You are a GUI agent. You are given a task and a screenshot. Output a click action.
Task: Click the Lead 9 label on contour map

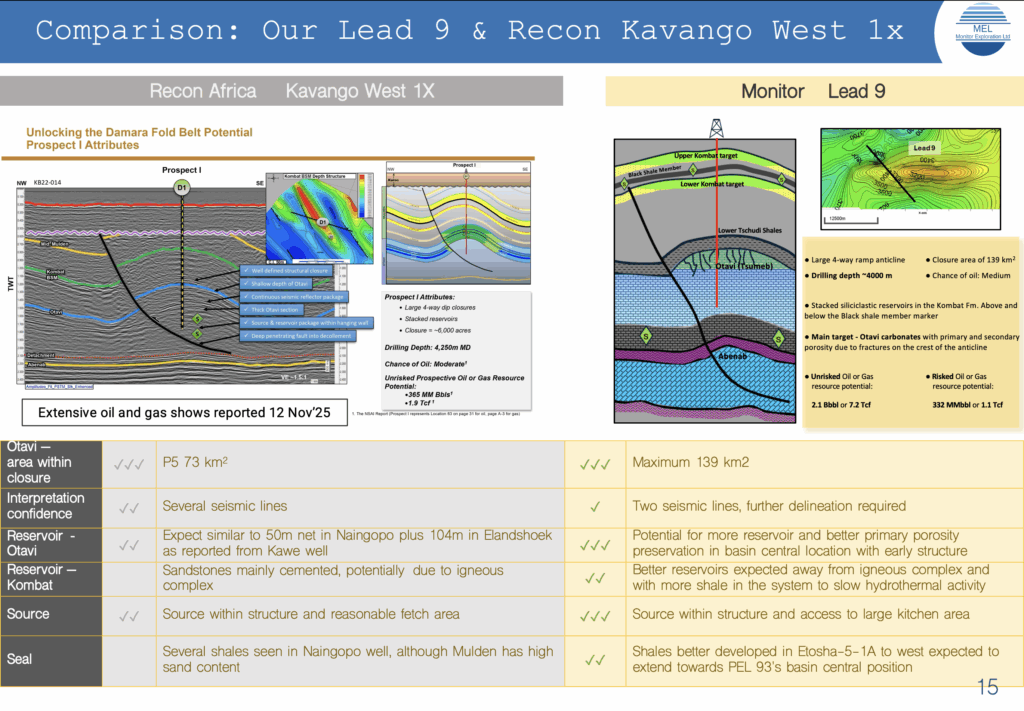point(923,147)
